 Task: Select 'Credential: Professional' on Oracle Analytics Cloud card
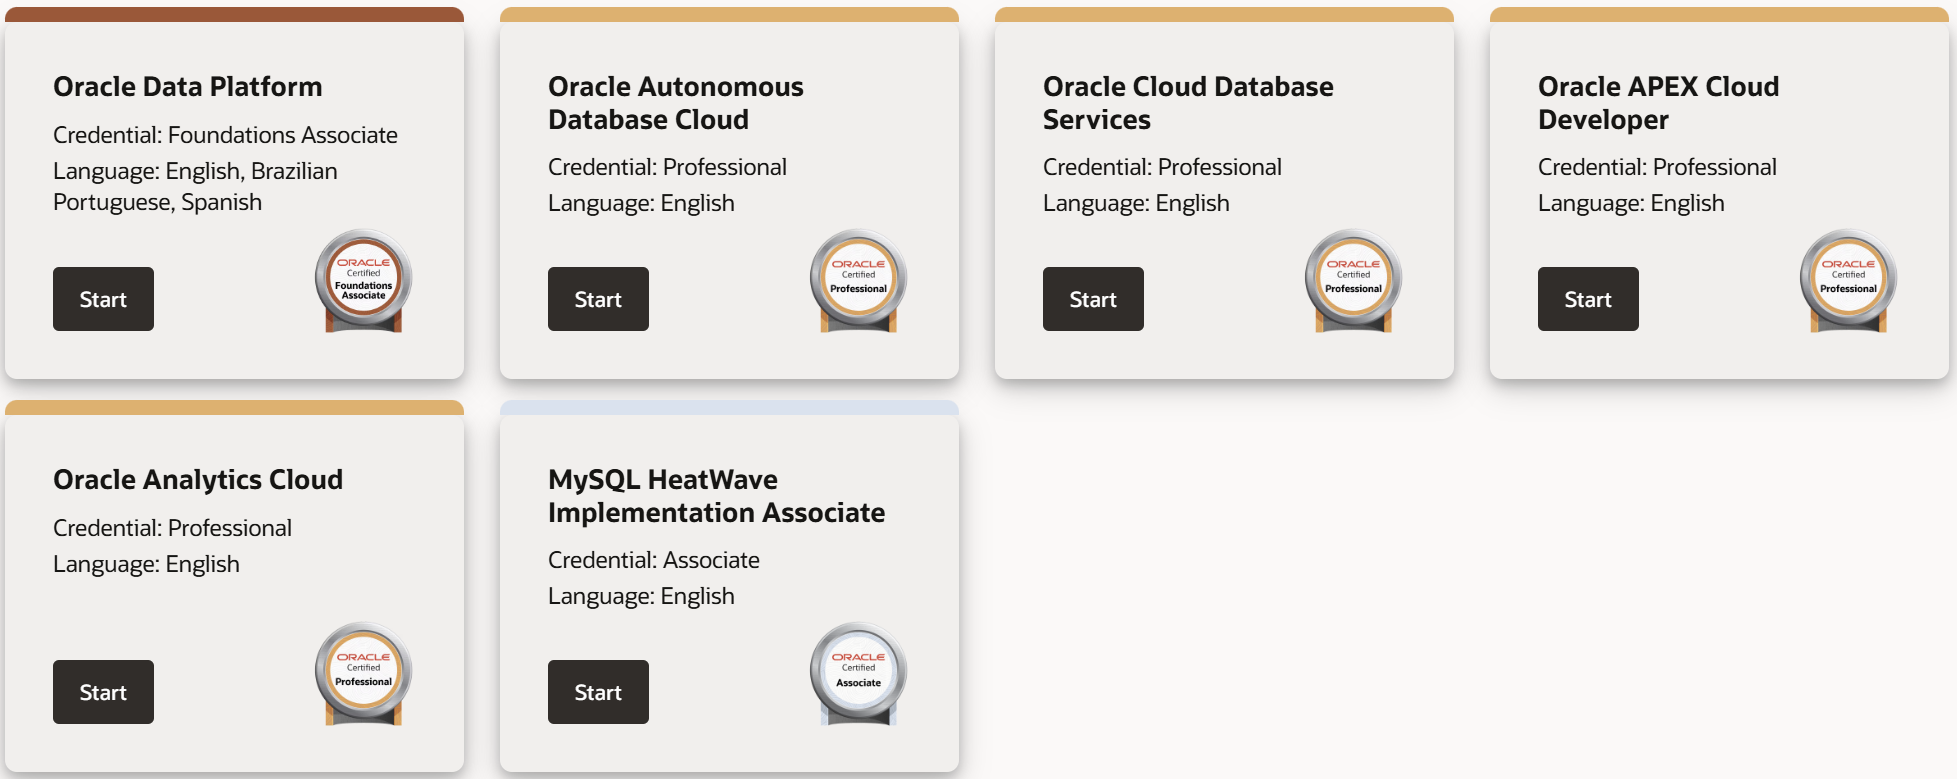pos(172,528)
